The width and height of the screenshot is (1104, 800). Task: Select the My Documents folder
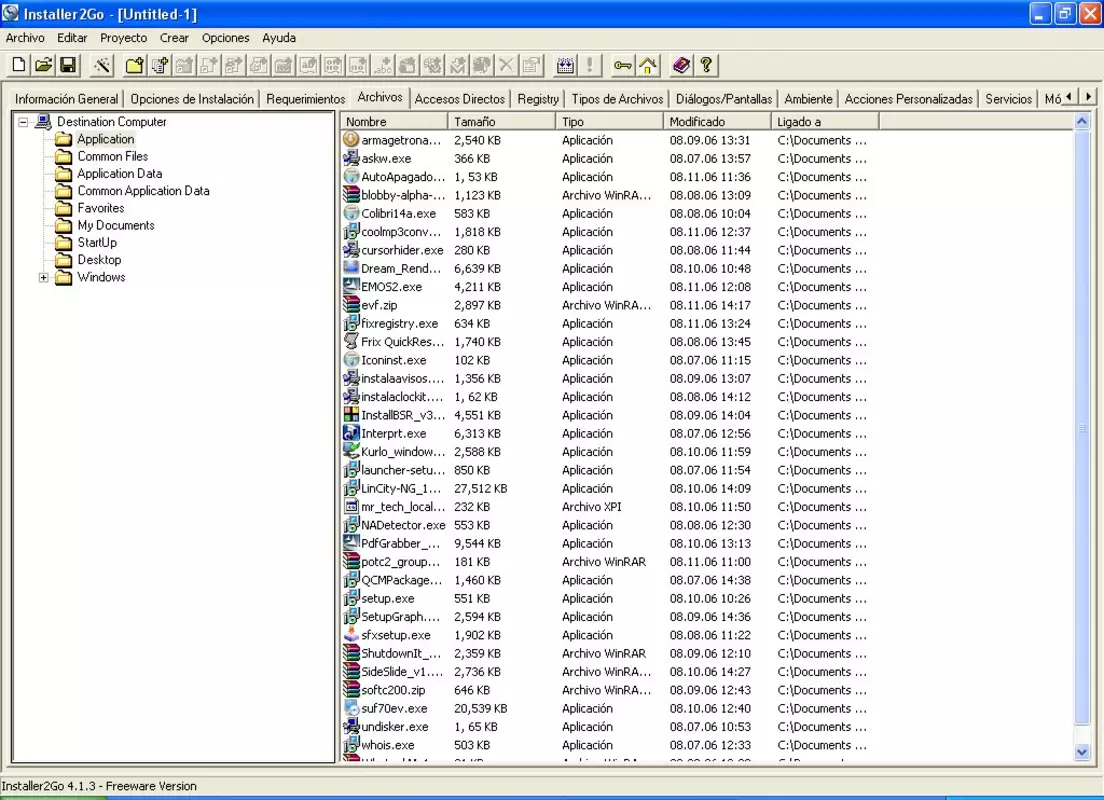click(116, 225)
